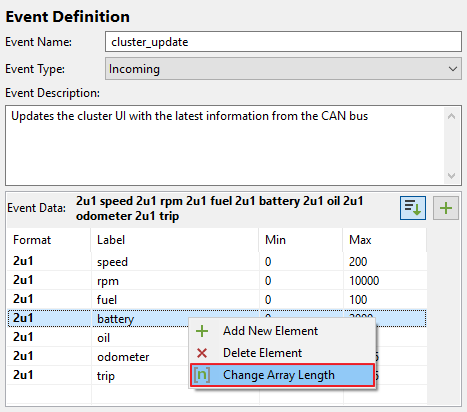This screenshot has height=412, width=467.
Task: Click the 2u1 format cell of rpm row
Action: 49,280
